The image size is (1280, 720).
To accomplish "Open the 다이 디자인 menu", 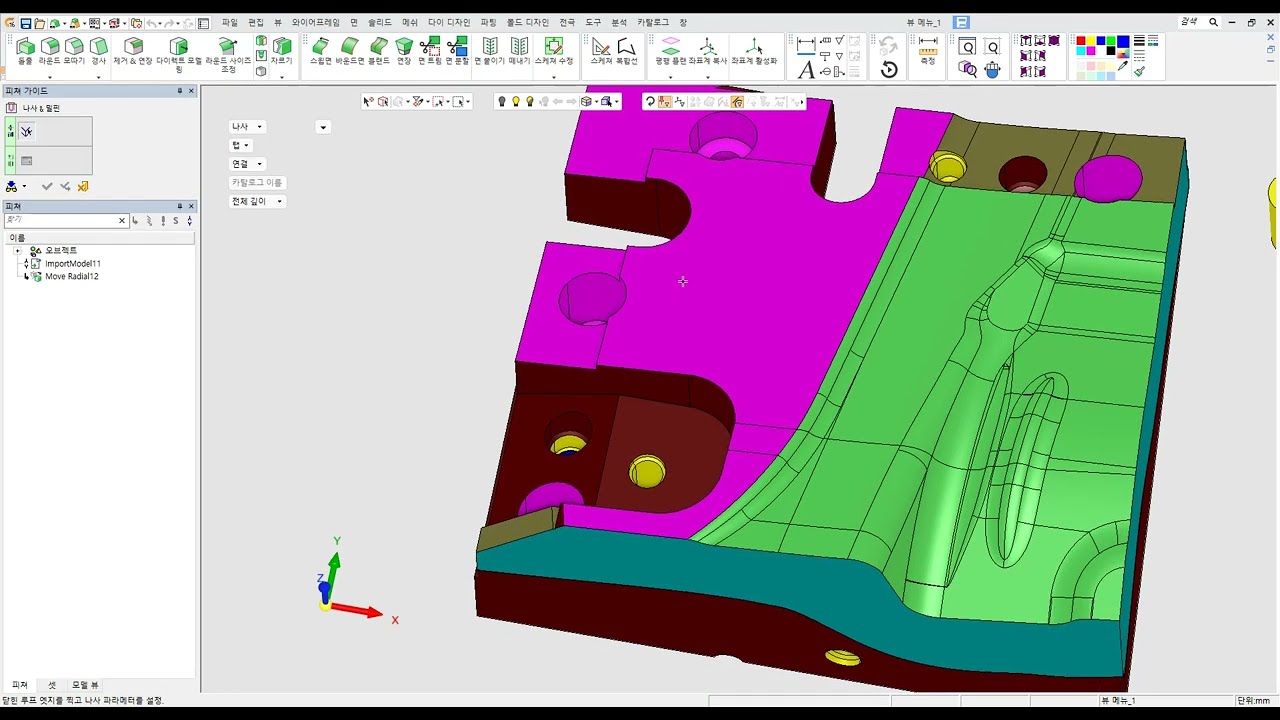I will pyautogui.click(x=449, y=22).
